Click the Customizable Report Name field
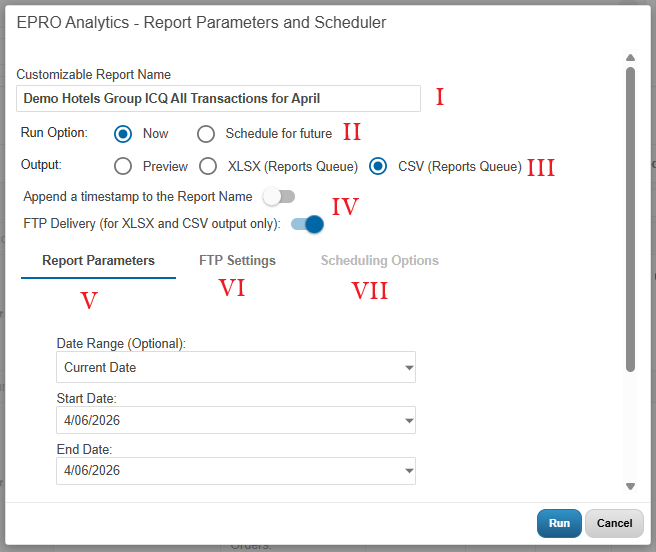This screenshot has width=656, height=552. (x=218, y=98)
